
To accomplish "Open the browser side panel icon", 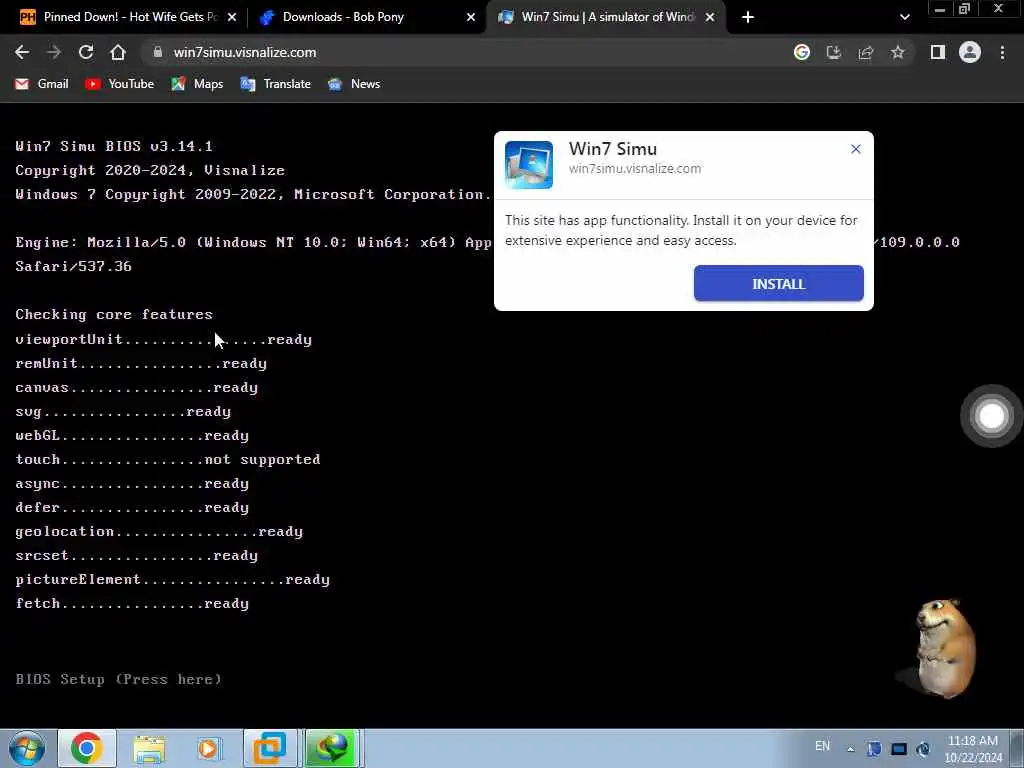I will tap(938, 52).
